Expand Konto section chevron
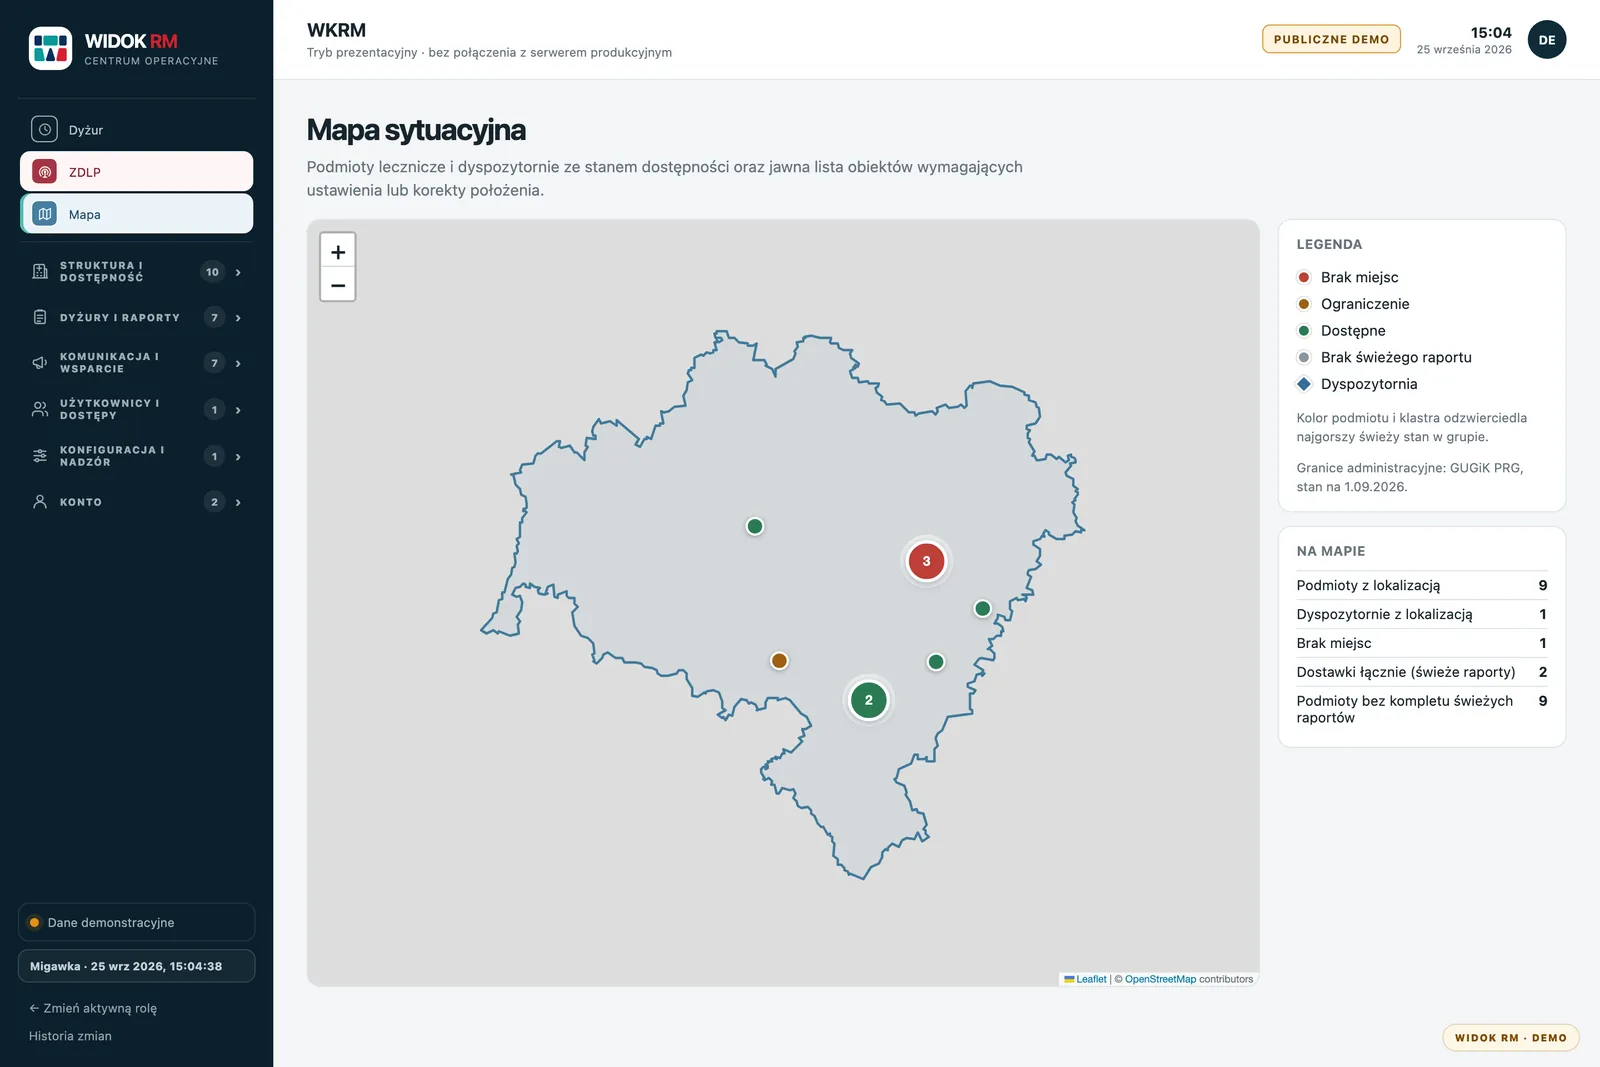Viewport: 1600px width, 1067px height. (x=238, y=502)
